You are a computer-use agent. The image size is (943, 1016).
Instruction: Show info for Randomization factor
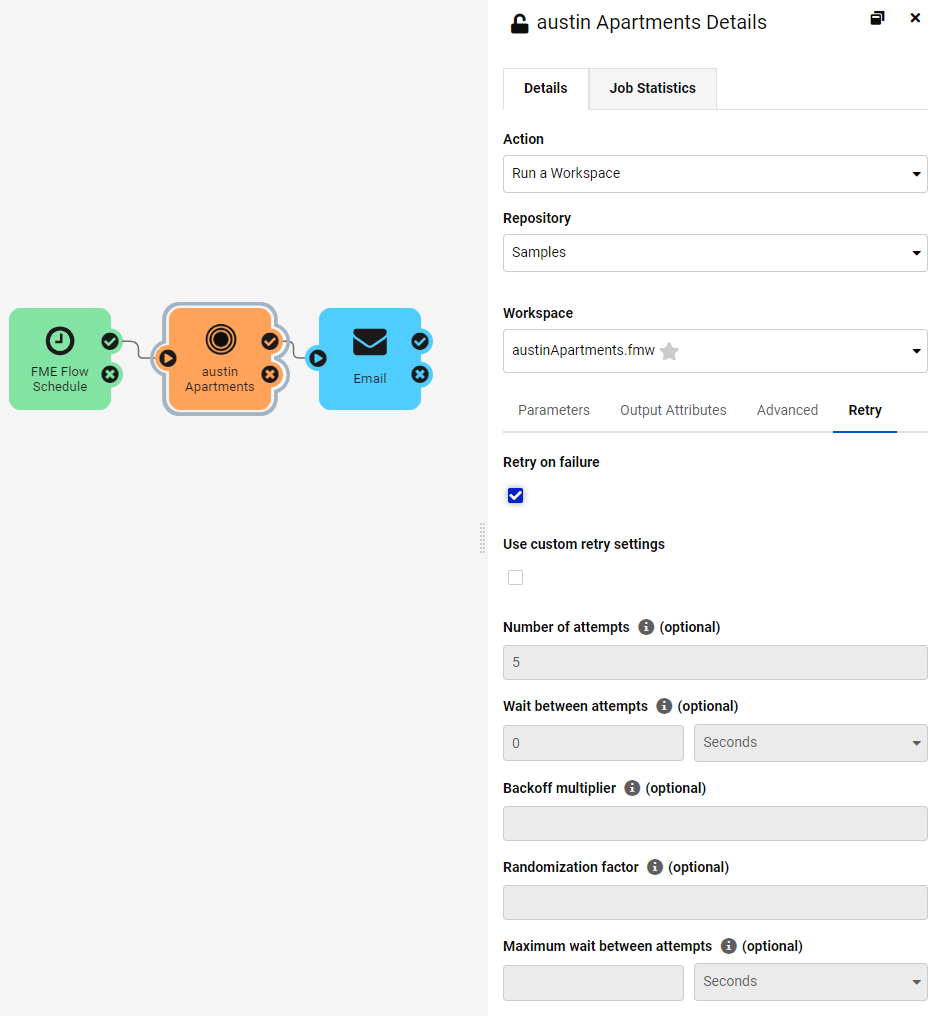click(655, 867)
